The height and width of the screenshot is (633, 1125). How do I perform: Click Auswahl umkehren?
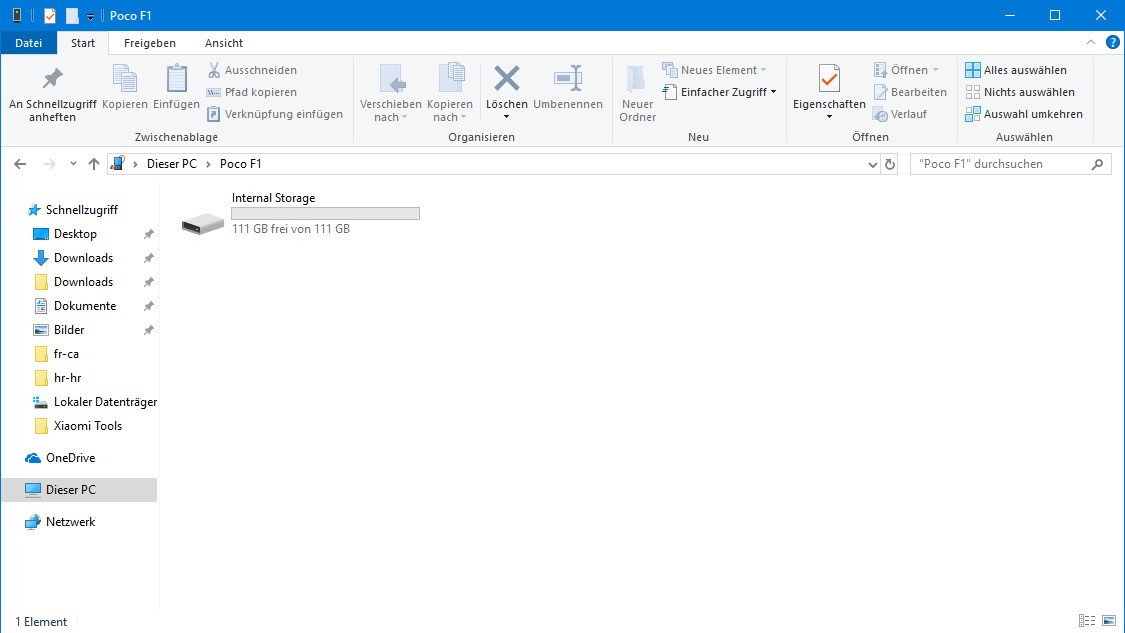tap(1024, 114)
